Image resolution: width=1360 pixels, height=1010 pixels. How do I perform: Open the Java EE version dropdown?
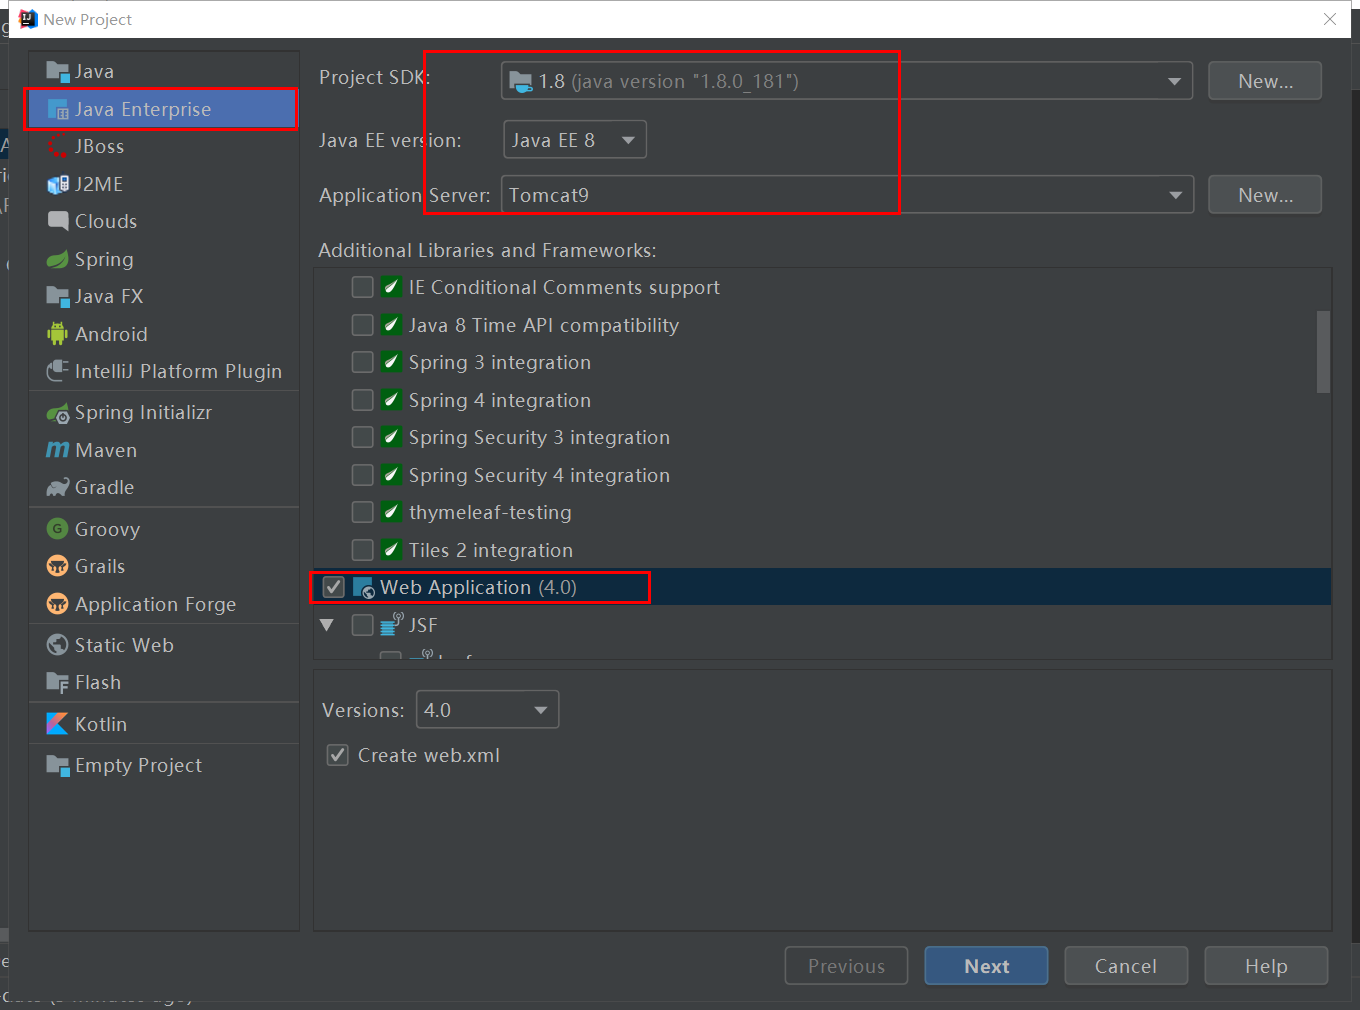pyautogui.click(x=575, y=140)
